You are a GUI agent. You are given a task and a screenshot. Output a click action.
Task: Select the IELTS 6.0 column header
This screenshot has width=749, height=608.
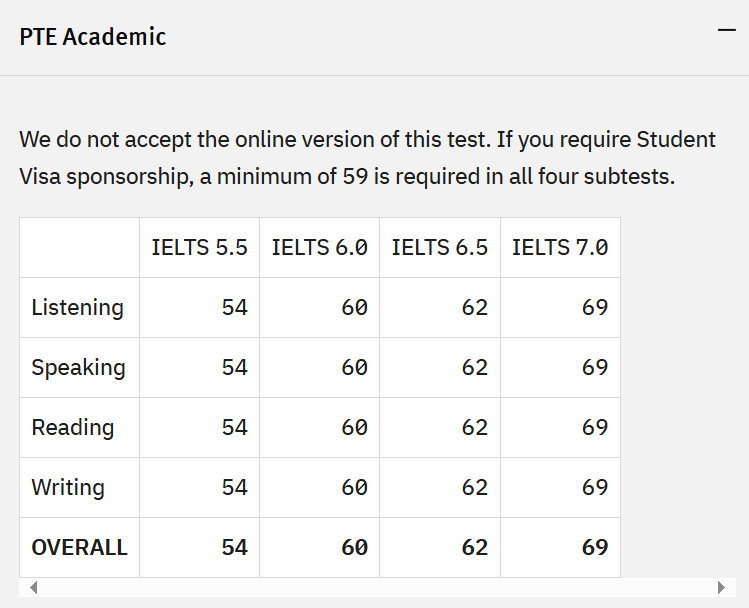(x=319, y=247)
